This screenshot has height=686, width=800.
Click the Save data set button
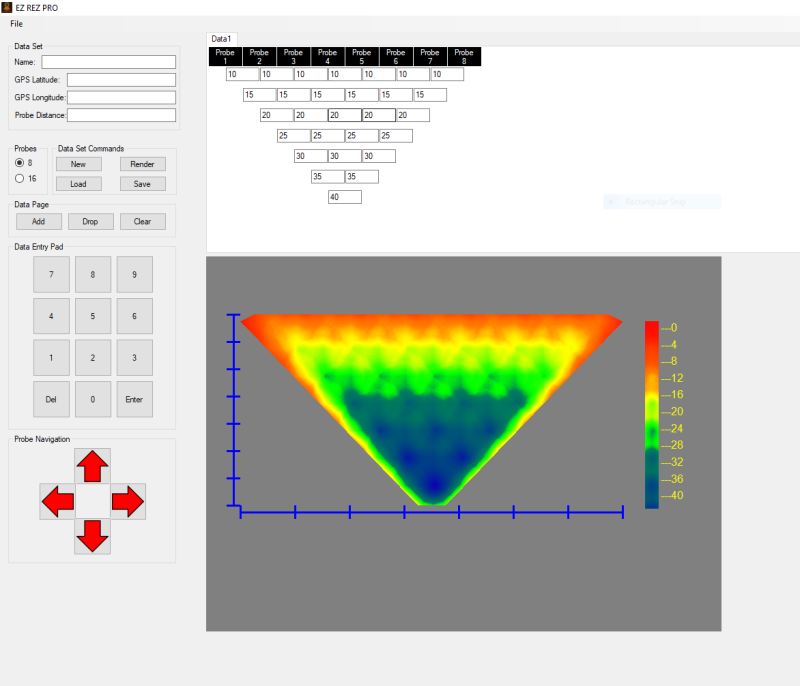pyautogui.click(x=142, y=184)
